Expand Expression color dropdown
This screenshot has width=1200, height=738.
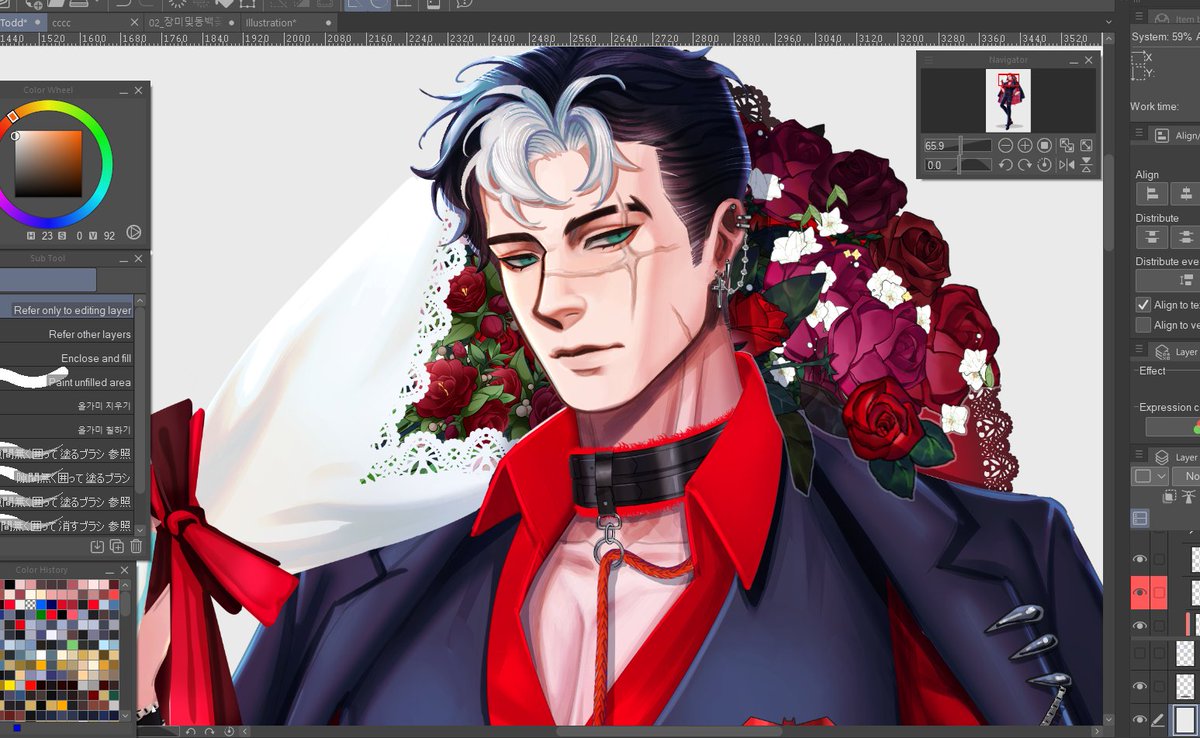coord(1173,427)
